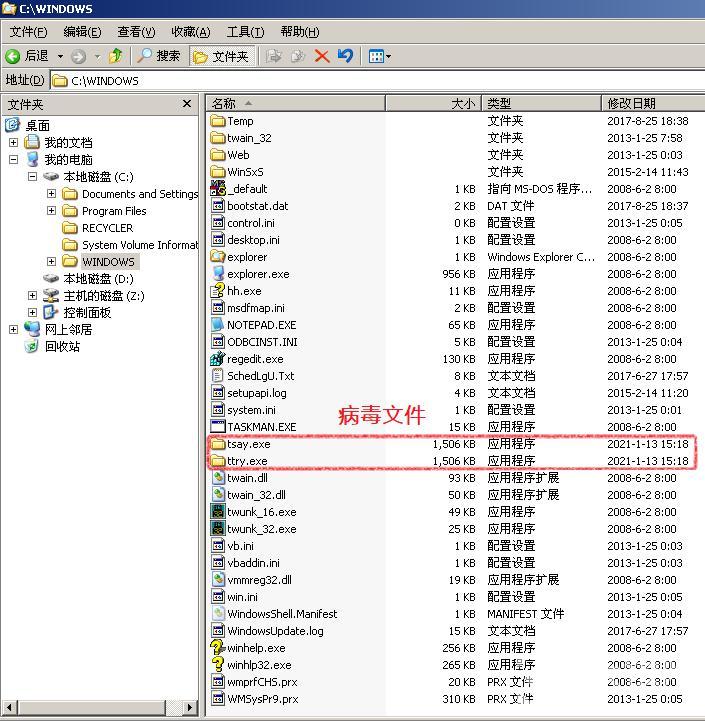Viewport: 705px width, 721px height.
Task: Open the 收藏(A) menu
Action: tap(190, 32)
